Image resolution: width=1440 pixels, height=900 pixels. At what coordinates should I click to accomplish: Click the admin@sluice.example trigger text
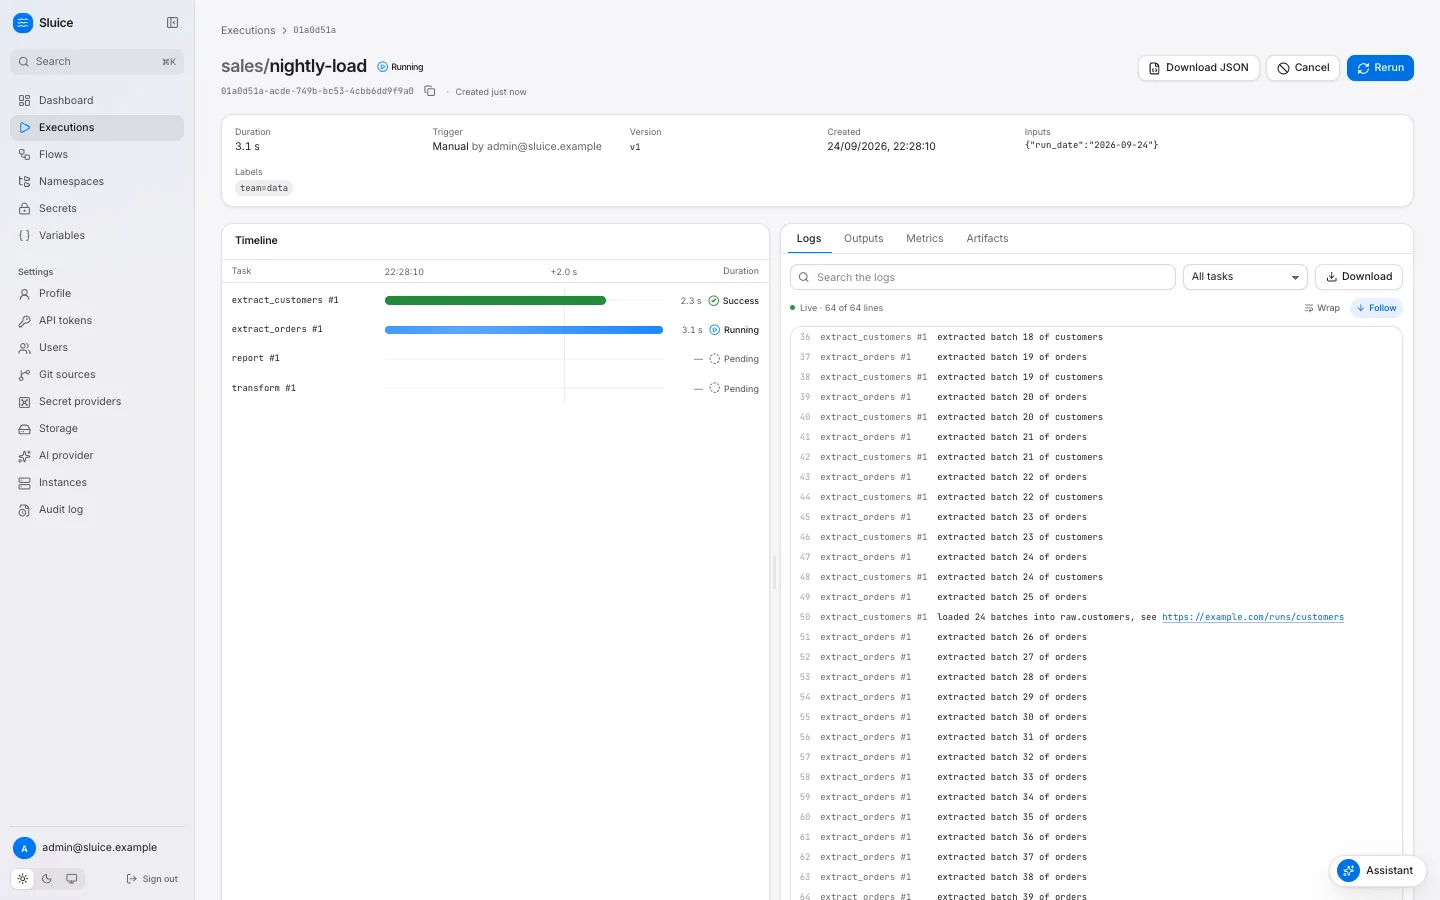click(x=544, y=146)
